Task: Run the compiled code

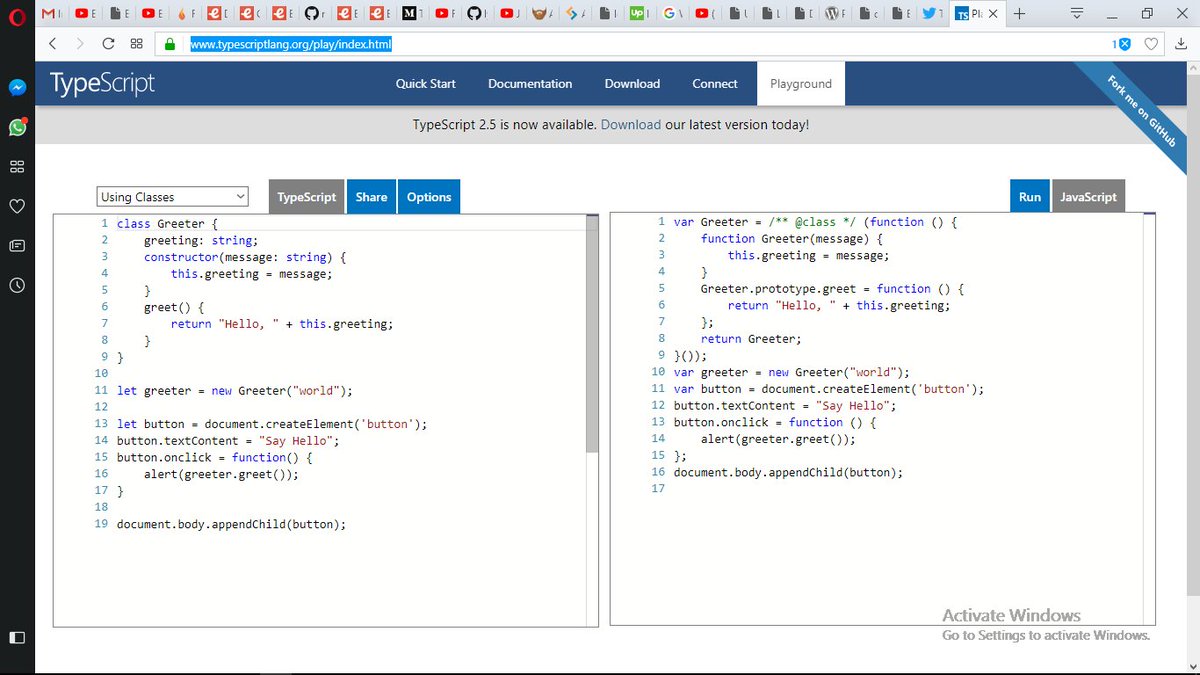Action: pyautogui.click(x=1030, y=197)
